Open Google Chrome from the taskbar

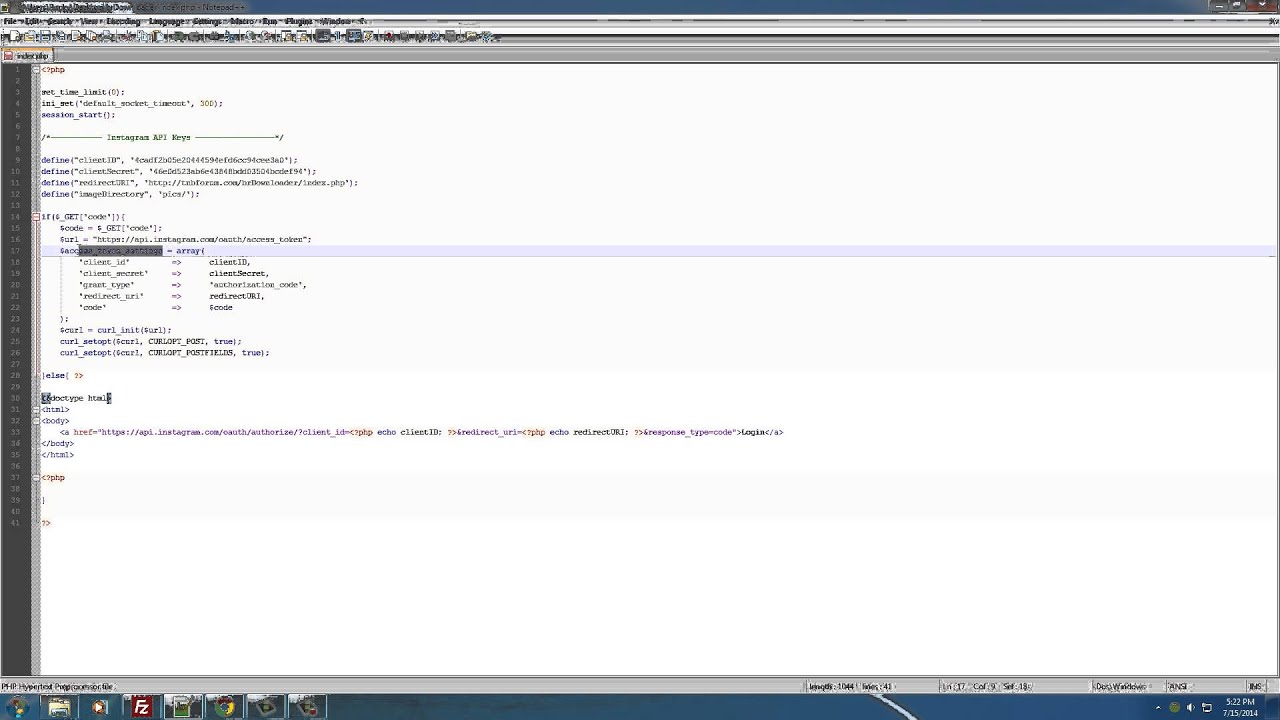coord(225,708)
